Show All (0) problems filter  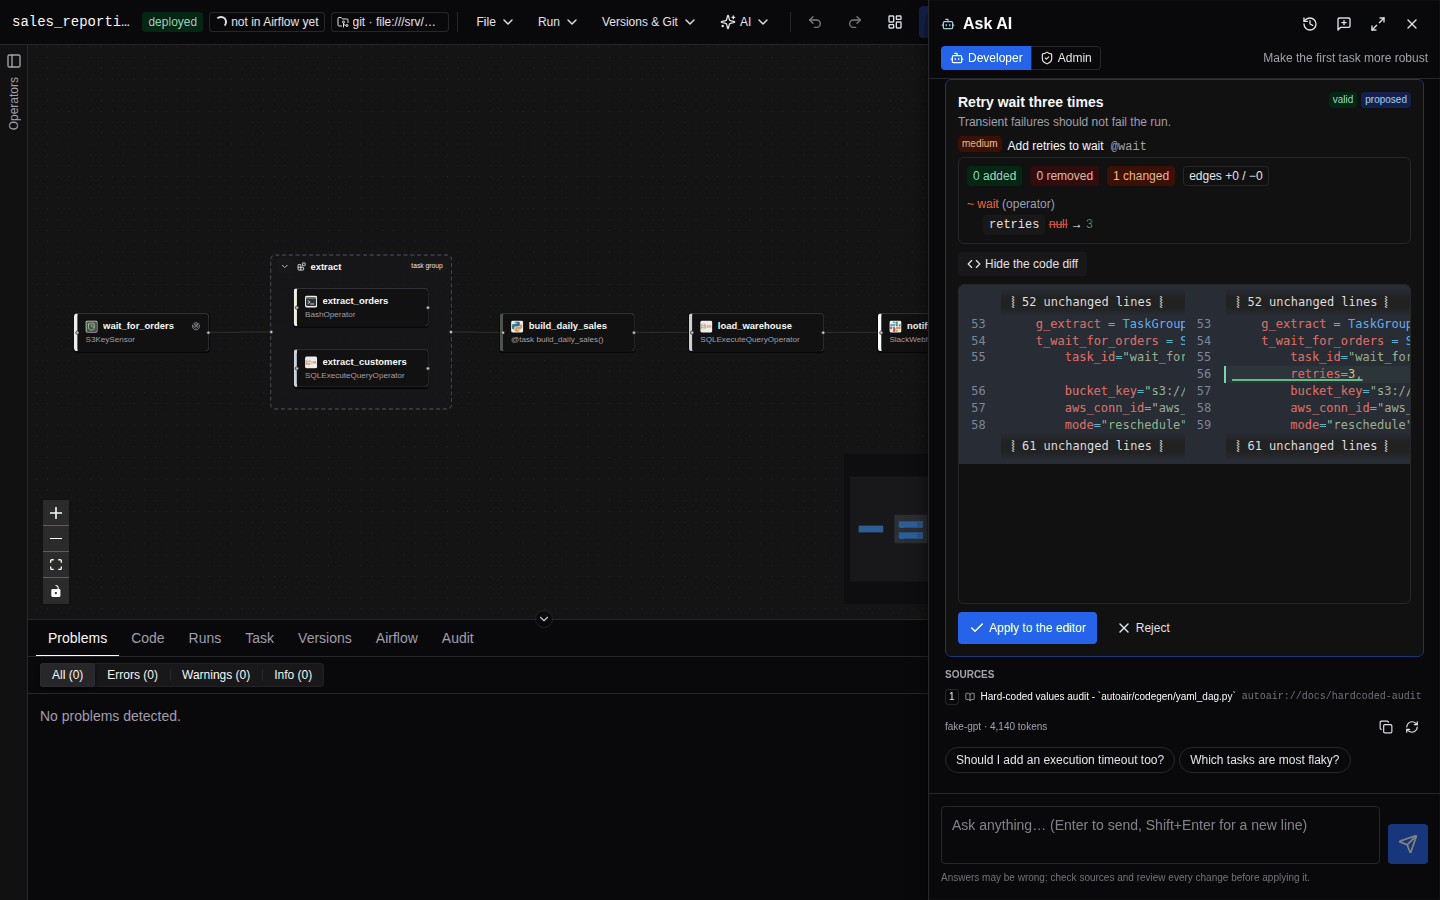tap(67, 675)
